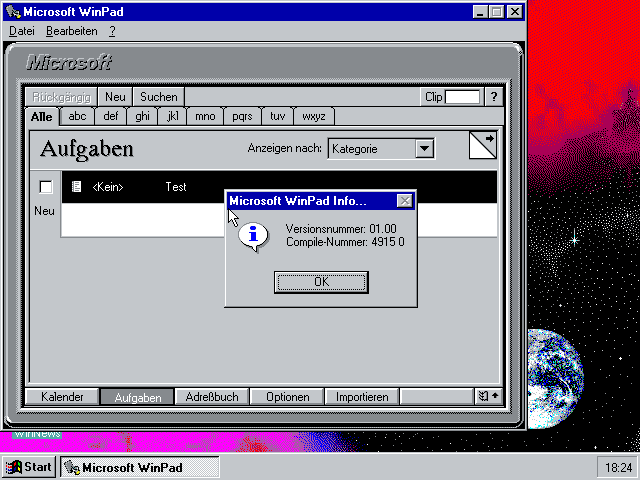Screen dimensions: 640x480
Task: Click the Versionsnummer: 01.00 text
Action: 341,229
